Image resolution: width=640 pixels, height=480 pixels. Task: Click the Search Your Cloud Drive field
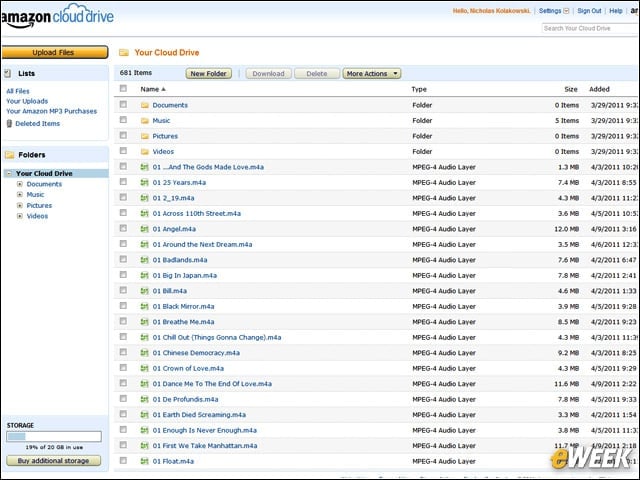(x=591, y=28)
